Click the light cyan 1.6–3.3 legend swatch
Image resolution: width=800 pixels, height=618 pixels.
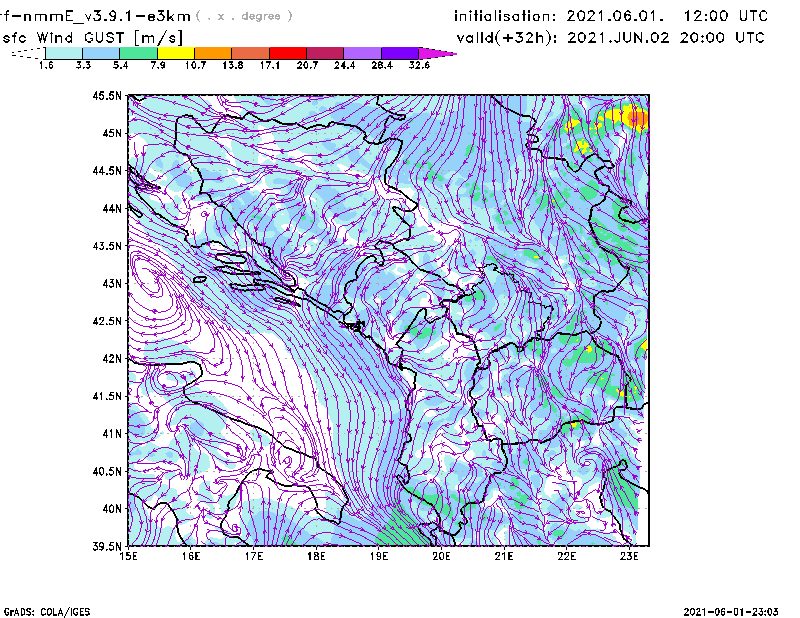click(64, 52)
